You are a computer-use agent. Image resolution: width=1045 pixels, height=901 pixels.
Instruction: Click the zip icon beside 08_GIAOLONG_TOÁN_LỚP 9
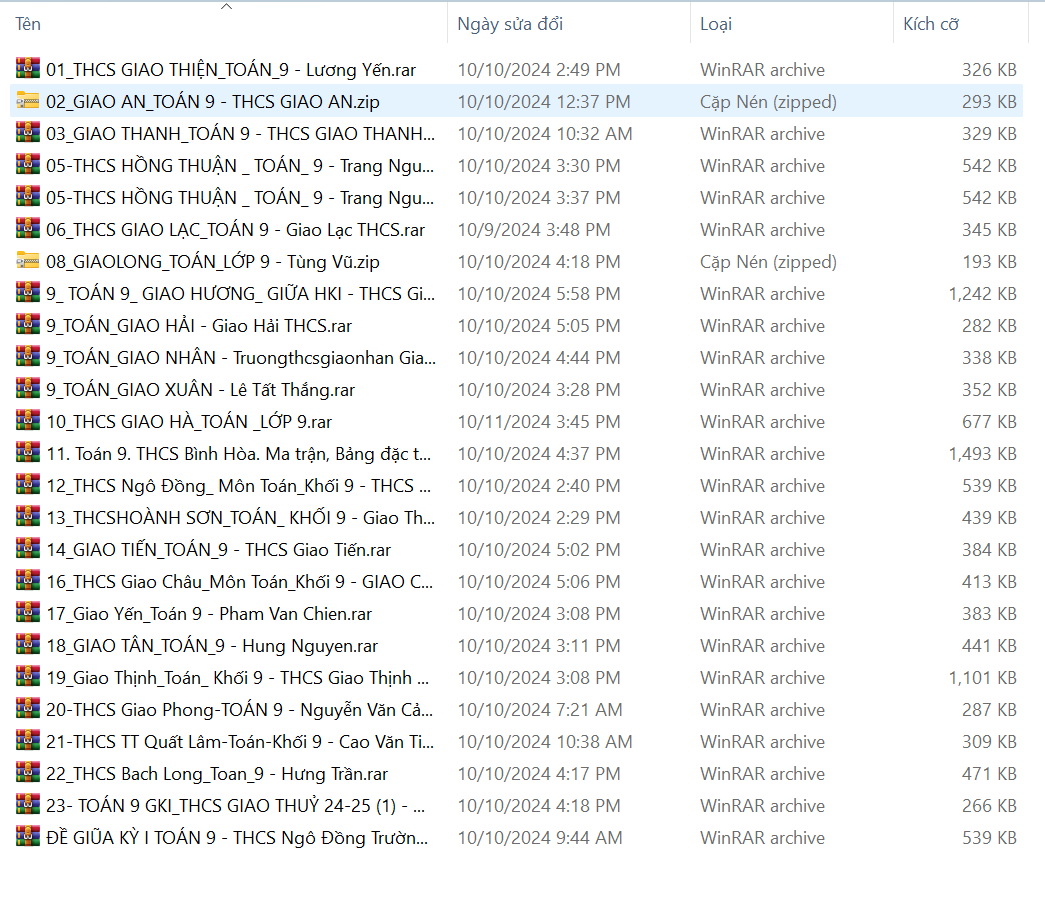[27, 261]
